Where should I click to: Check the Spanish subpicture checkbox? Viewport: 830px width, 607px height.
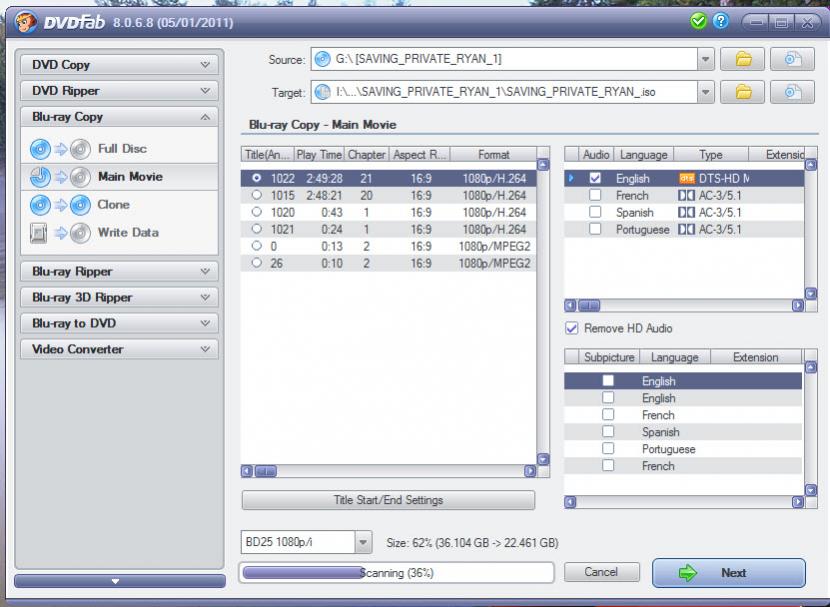point(608,432)
